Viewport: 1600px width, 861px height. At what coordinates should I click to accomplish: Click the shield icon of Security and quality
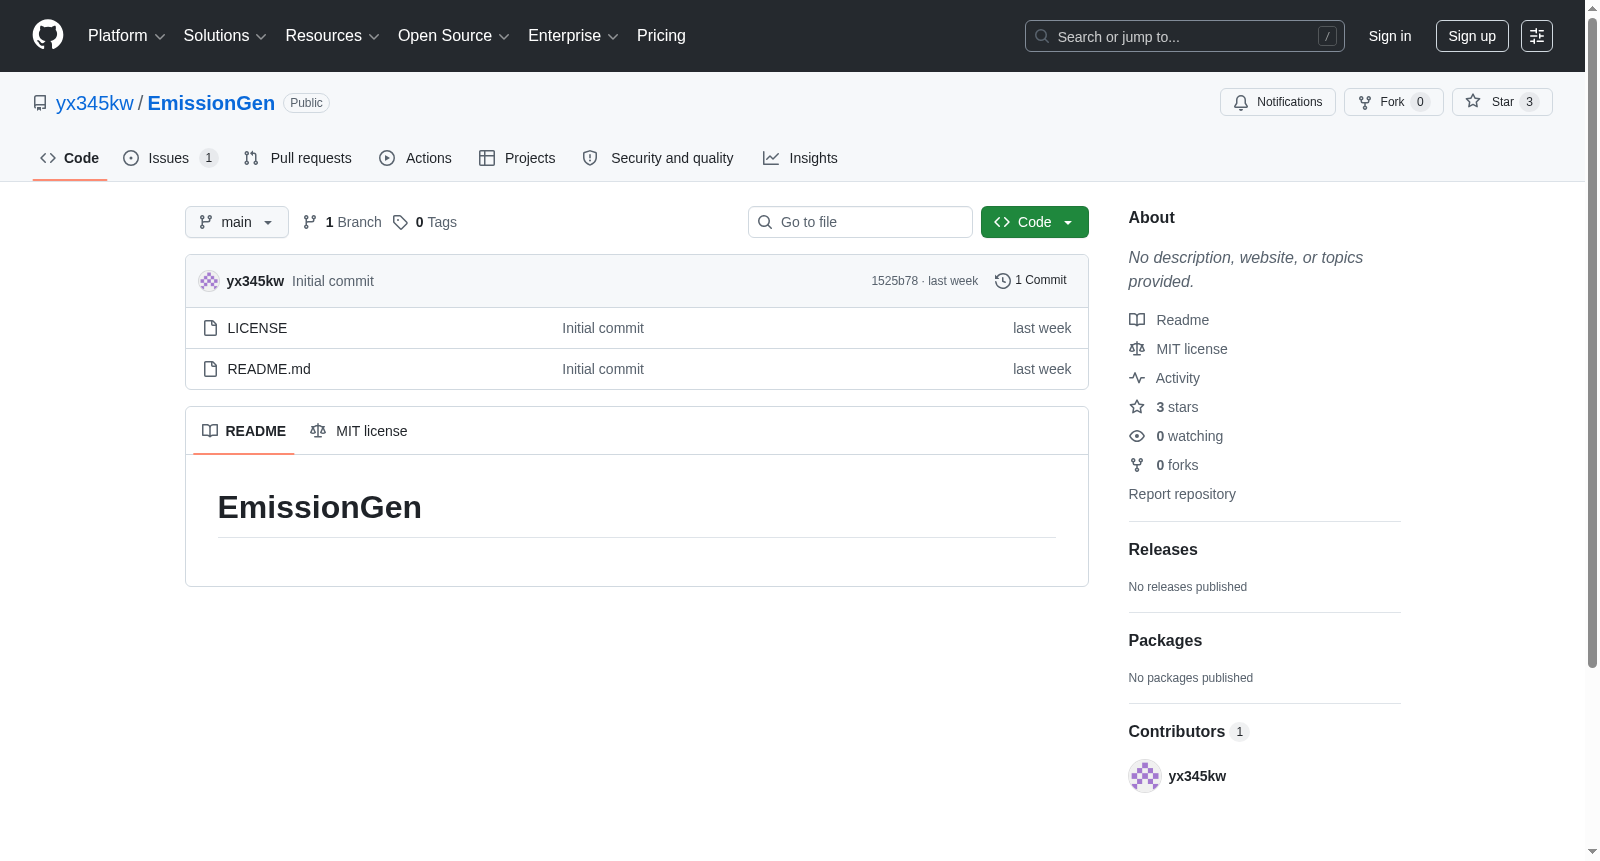click(x=590, y=158)
